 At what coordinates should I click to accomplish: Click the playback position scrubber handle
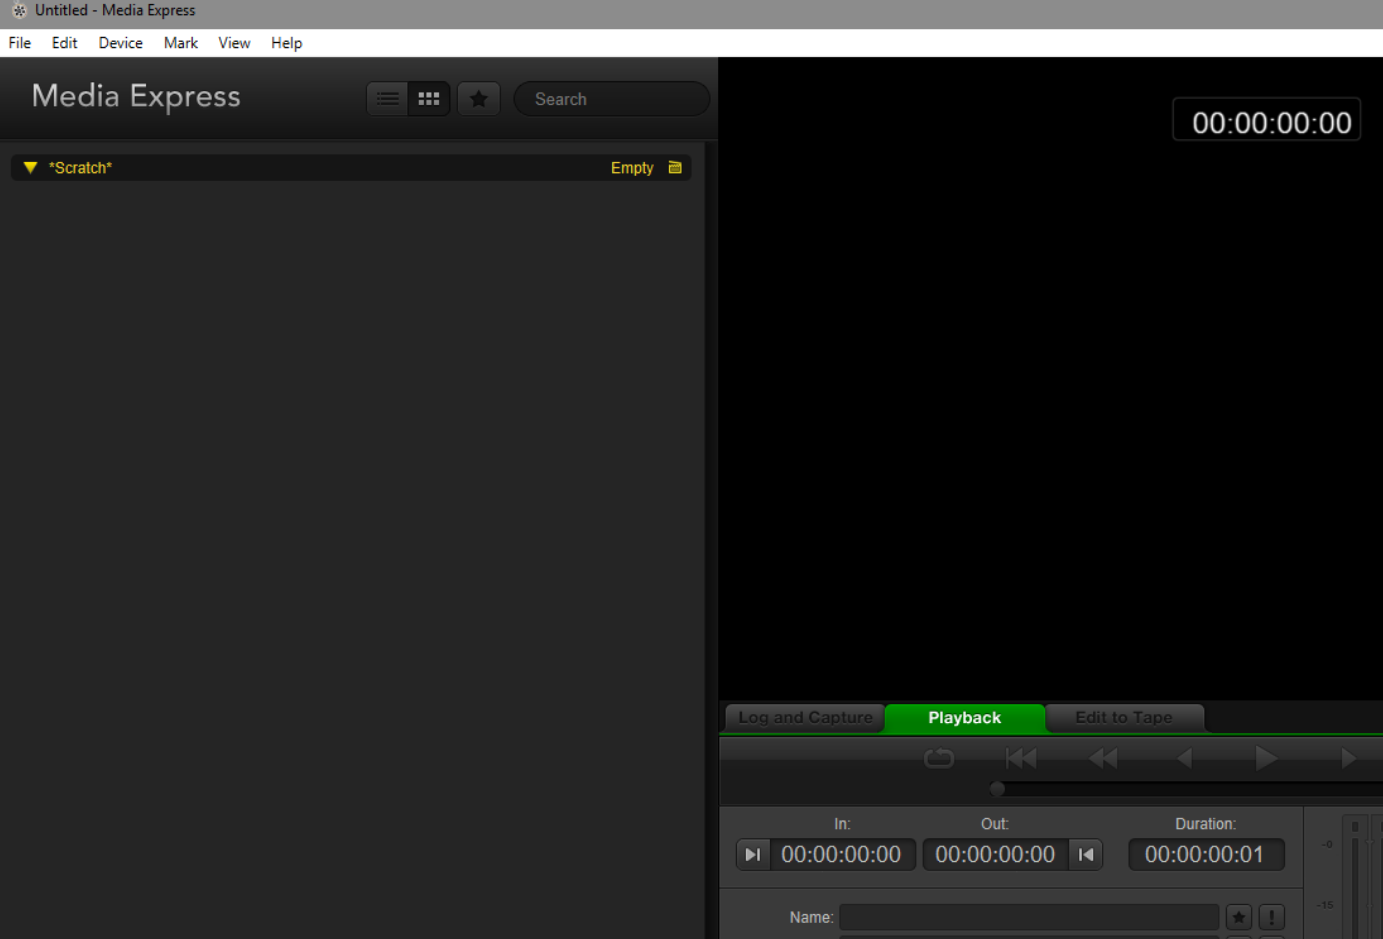[x=996, y=788]
